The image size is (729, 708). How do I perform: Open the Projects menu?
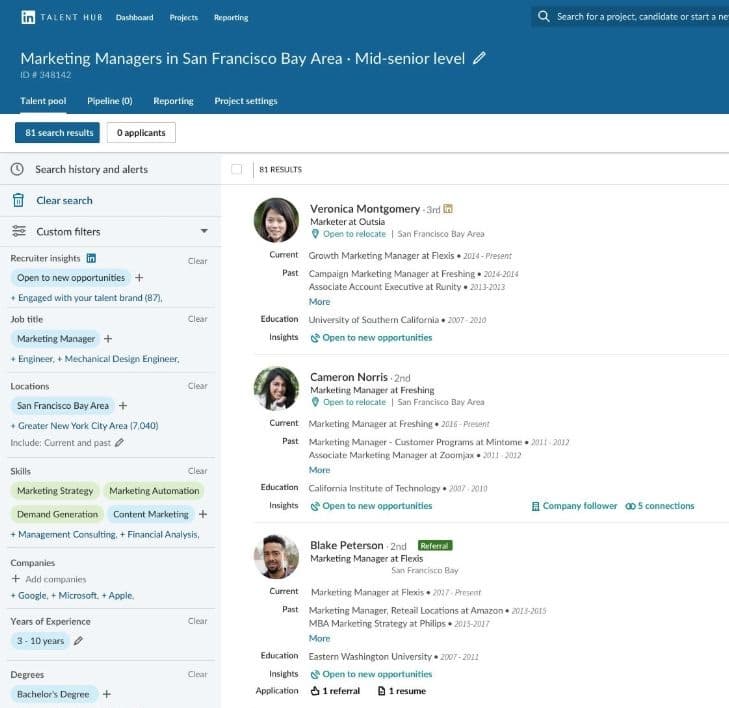point(184,17)
